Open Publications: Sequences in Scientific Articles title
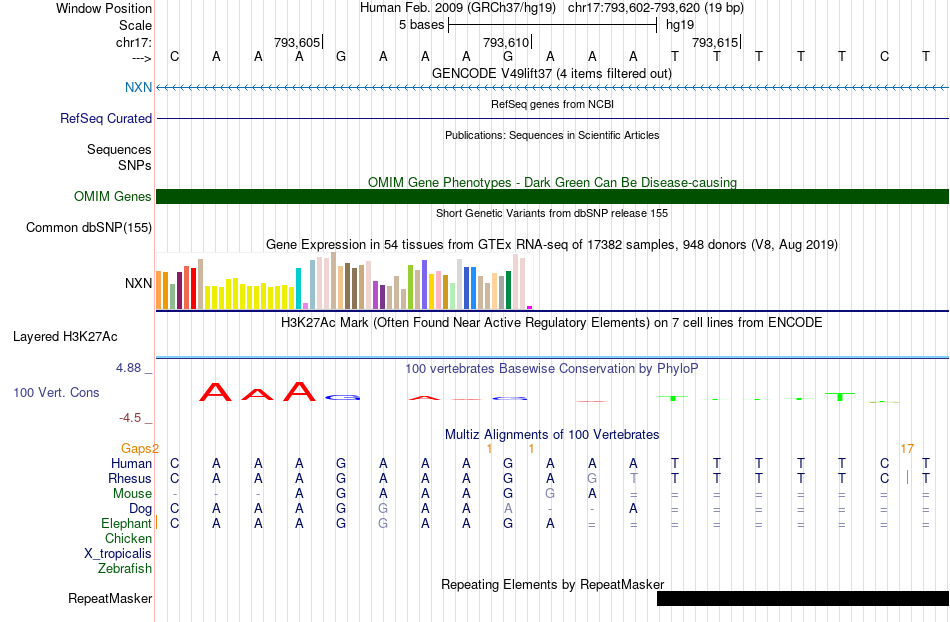Image resolution: width=950 pixels, height=622 pixels. click(x=552, y=135)
